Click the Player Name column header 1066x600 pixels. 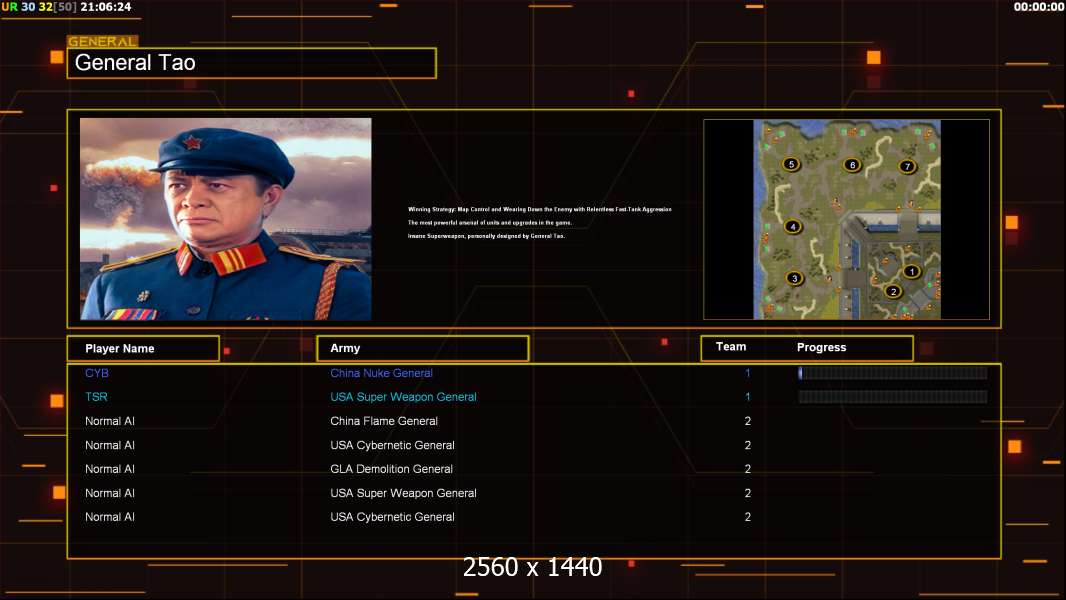tap(143, 348)
